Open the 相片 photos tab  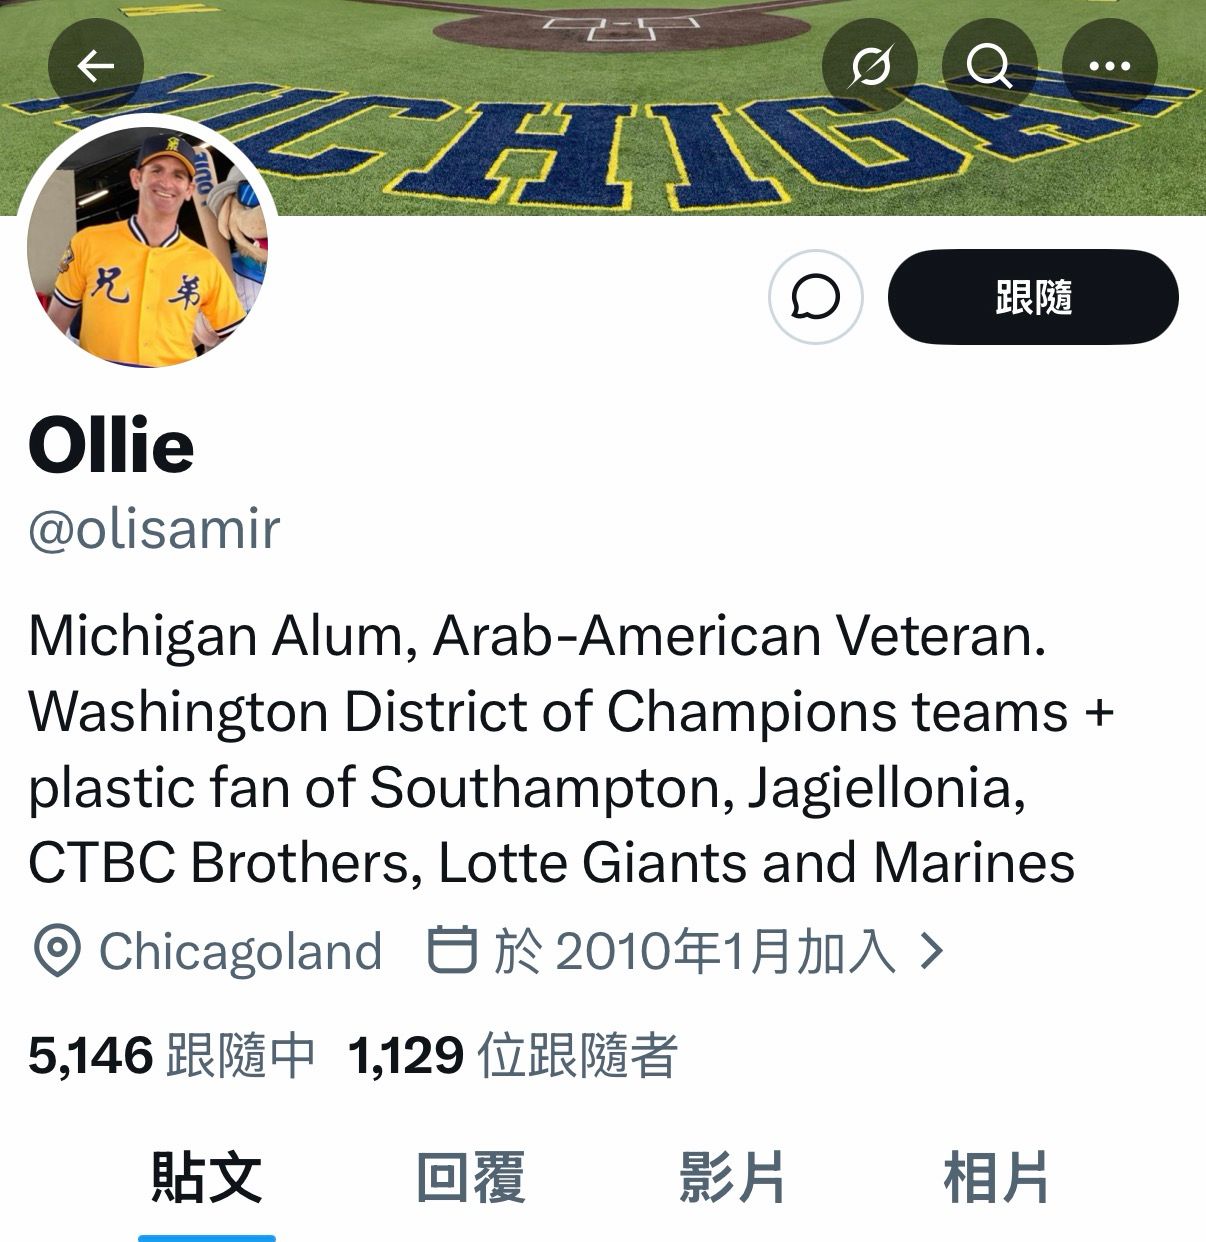(996, 1177)
